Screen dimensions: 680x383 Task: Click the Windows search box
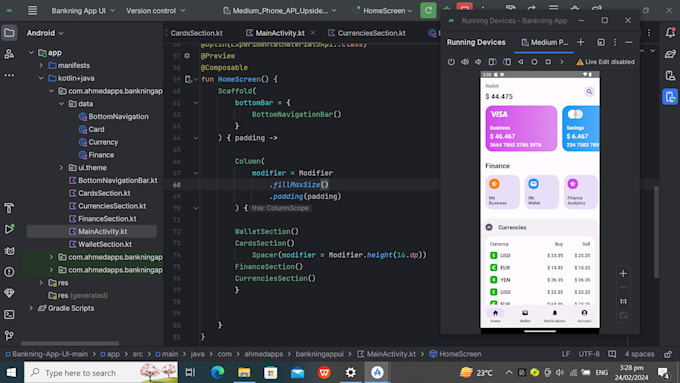101,373
